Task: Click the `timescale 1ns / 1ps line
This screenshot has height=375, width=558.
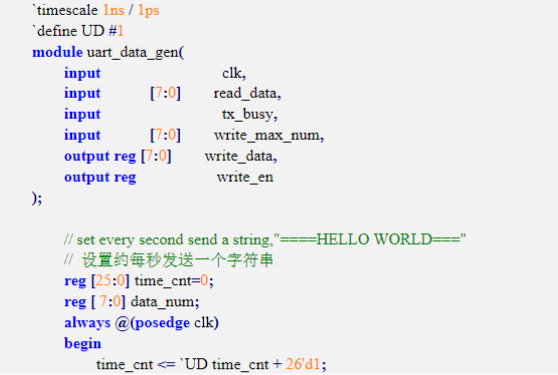Action: [x=96, y=10]
